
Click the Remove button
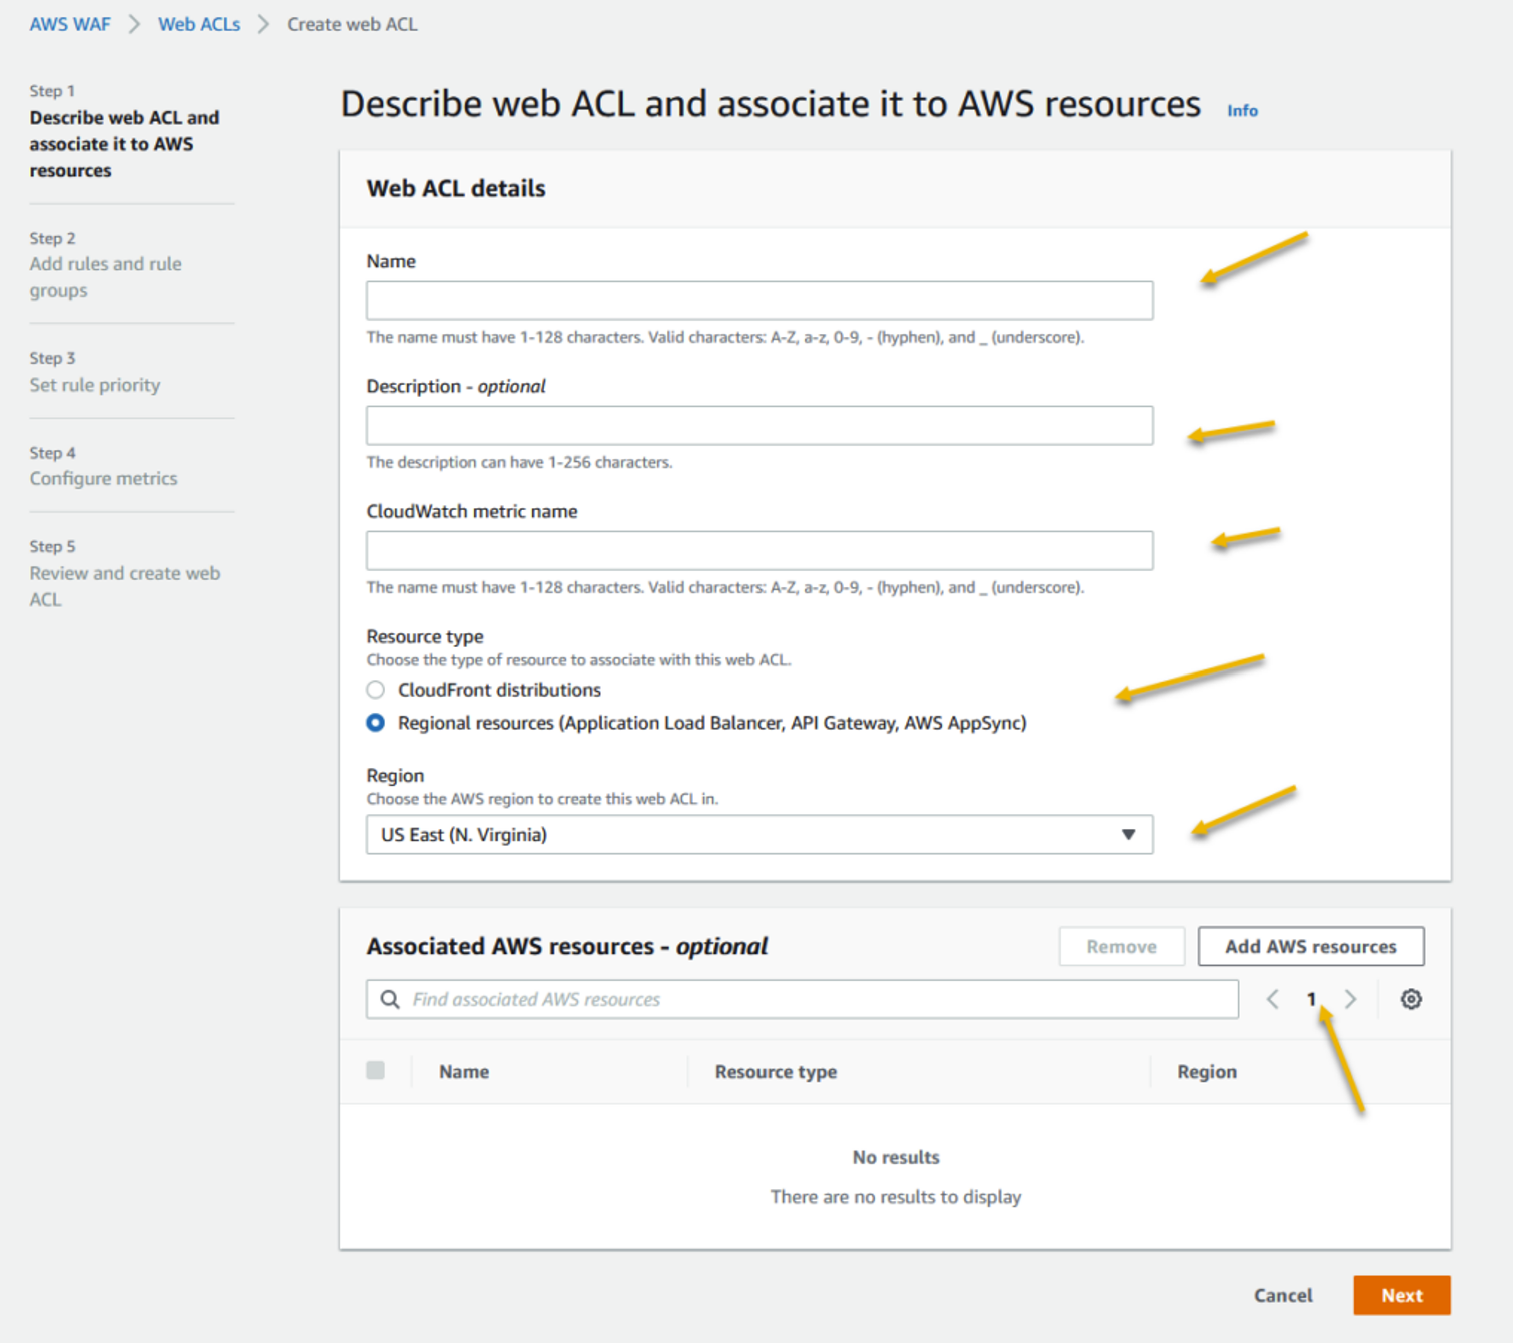[1122, 946]
